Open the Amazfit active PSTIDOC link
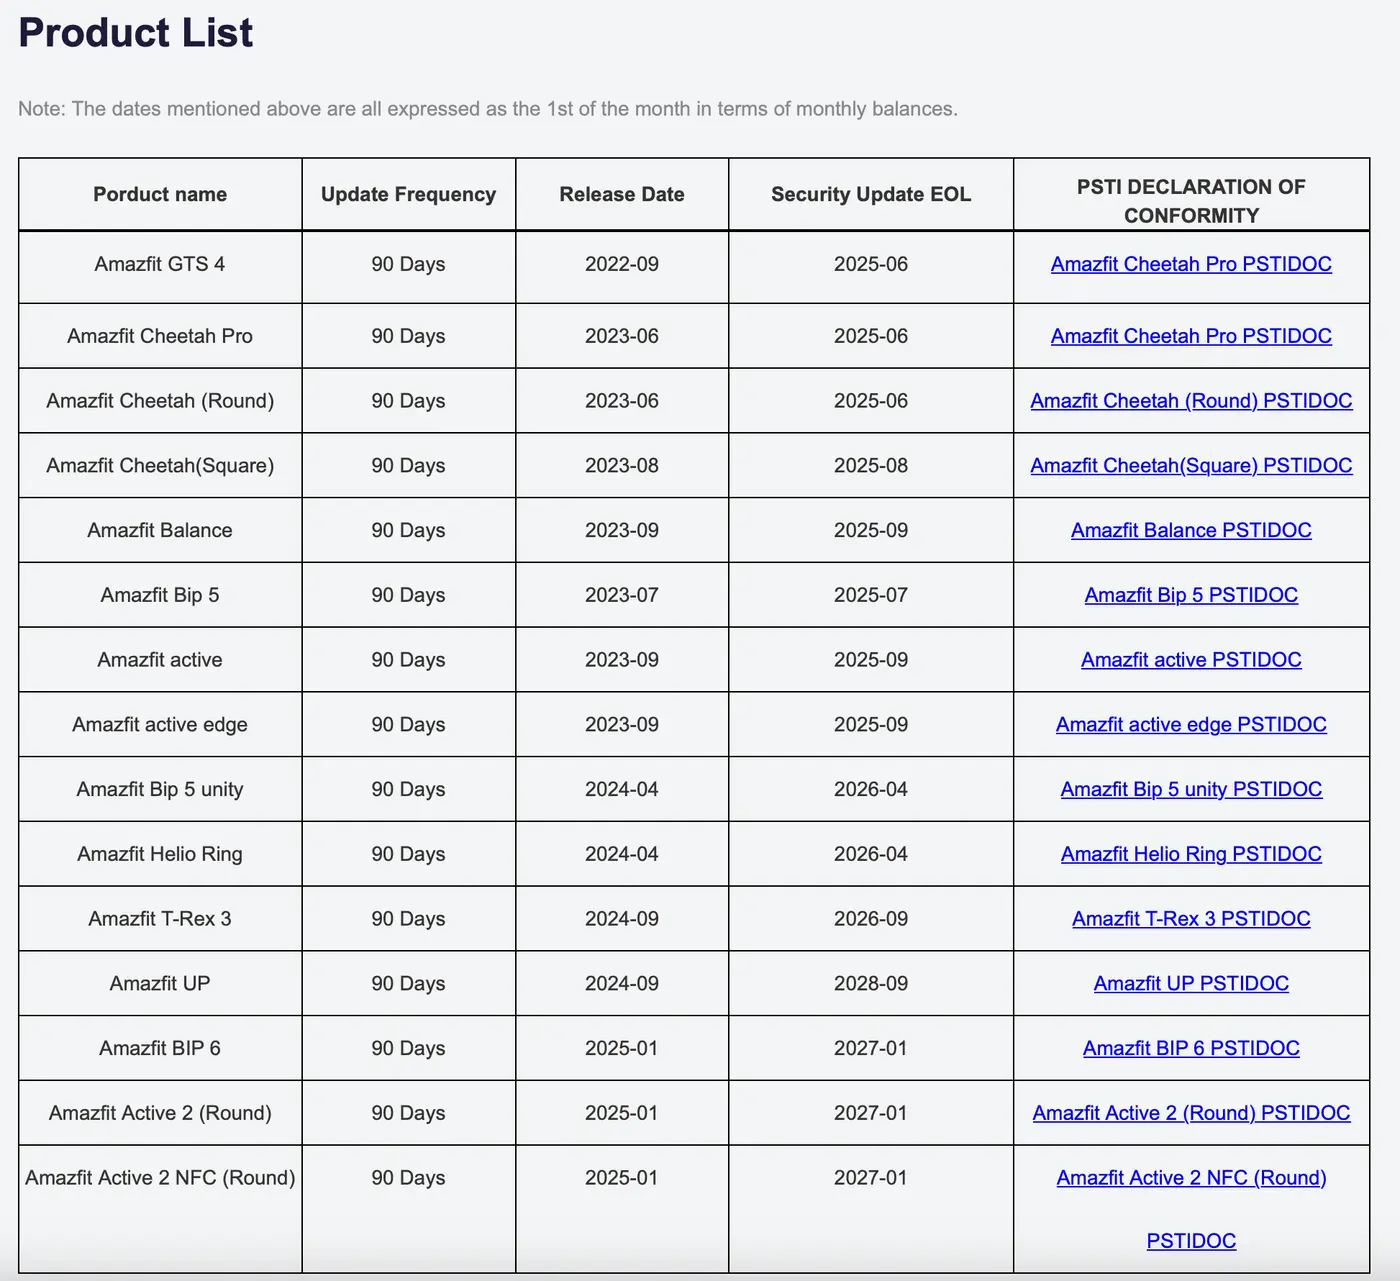 point(1190,660)
